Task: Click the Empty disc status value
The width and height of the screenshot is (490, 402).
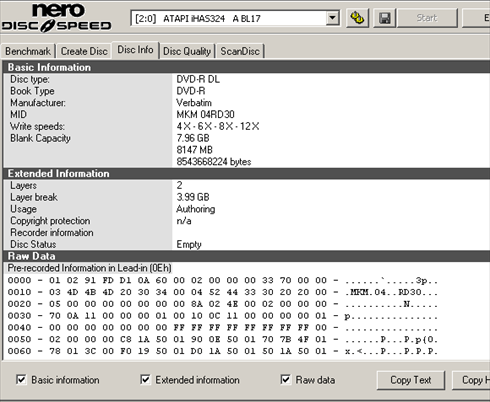Action: 189,244
